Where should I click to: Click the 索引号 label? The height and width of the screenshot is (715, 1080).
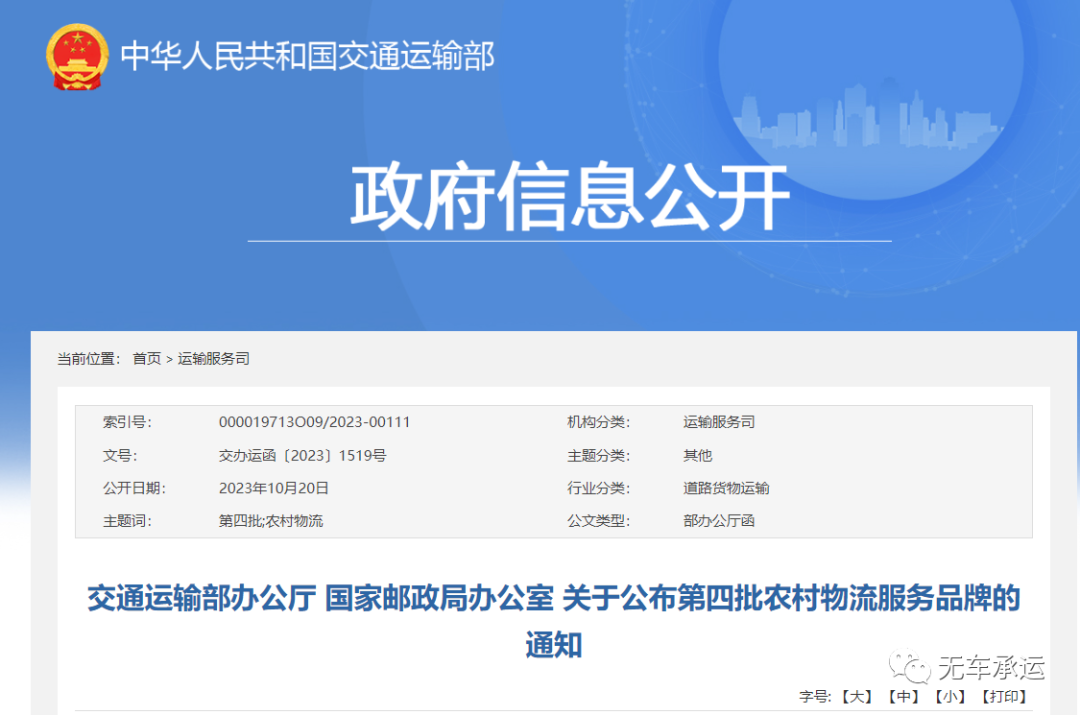click(x=127, y=422)
